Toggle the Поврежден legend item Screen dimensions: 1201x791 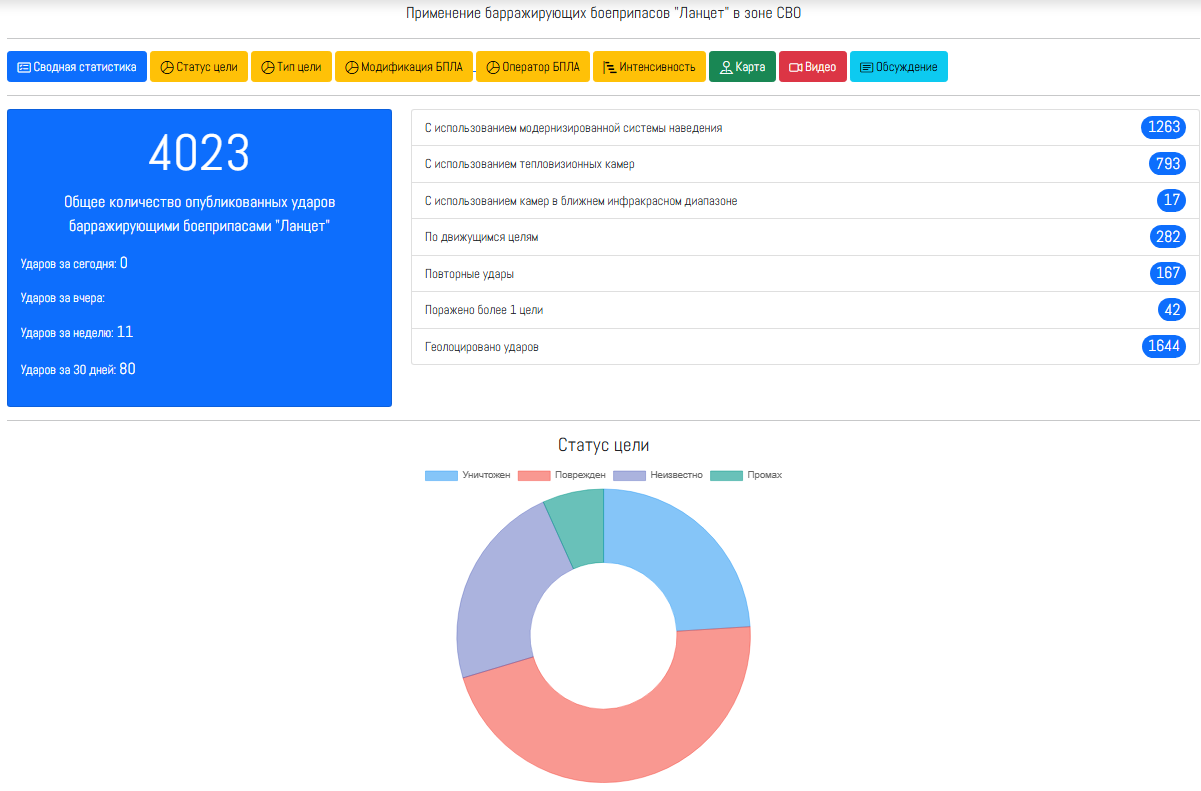pos(562,475)
